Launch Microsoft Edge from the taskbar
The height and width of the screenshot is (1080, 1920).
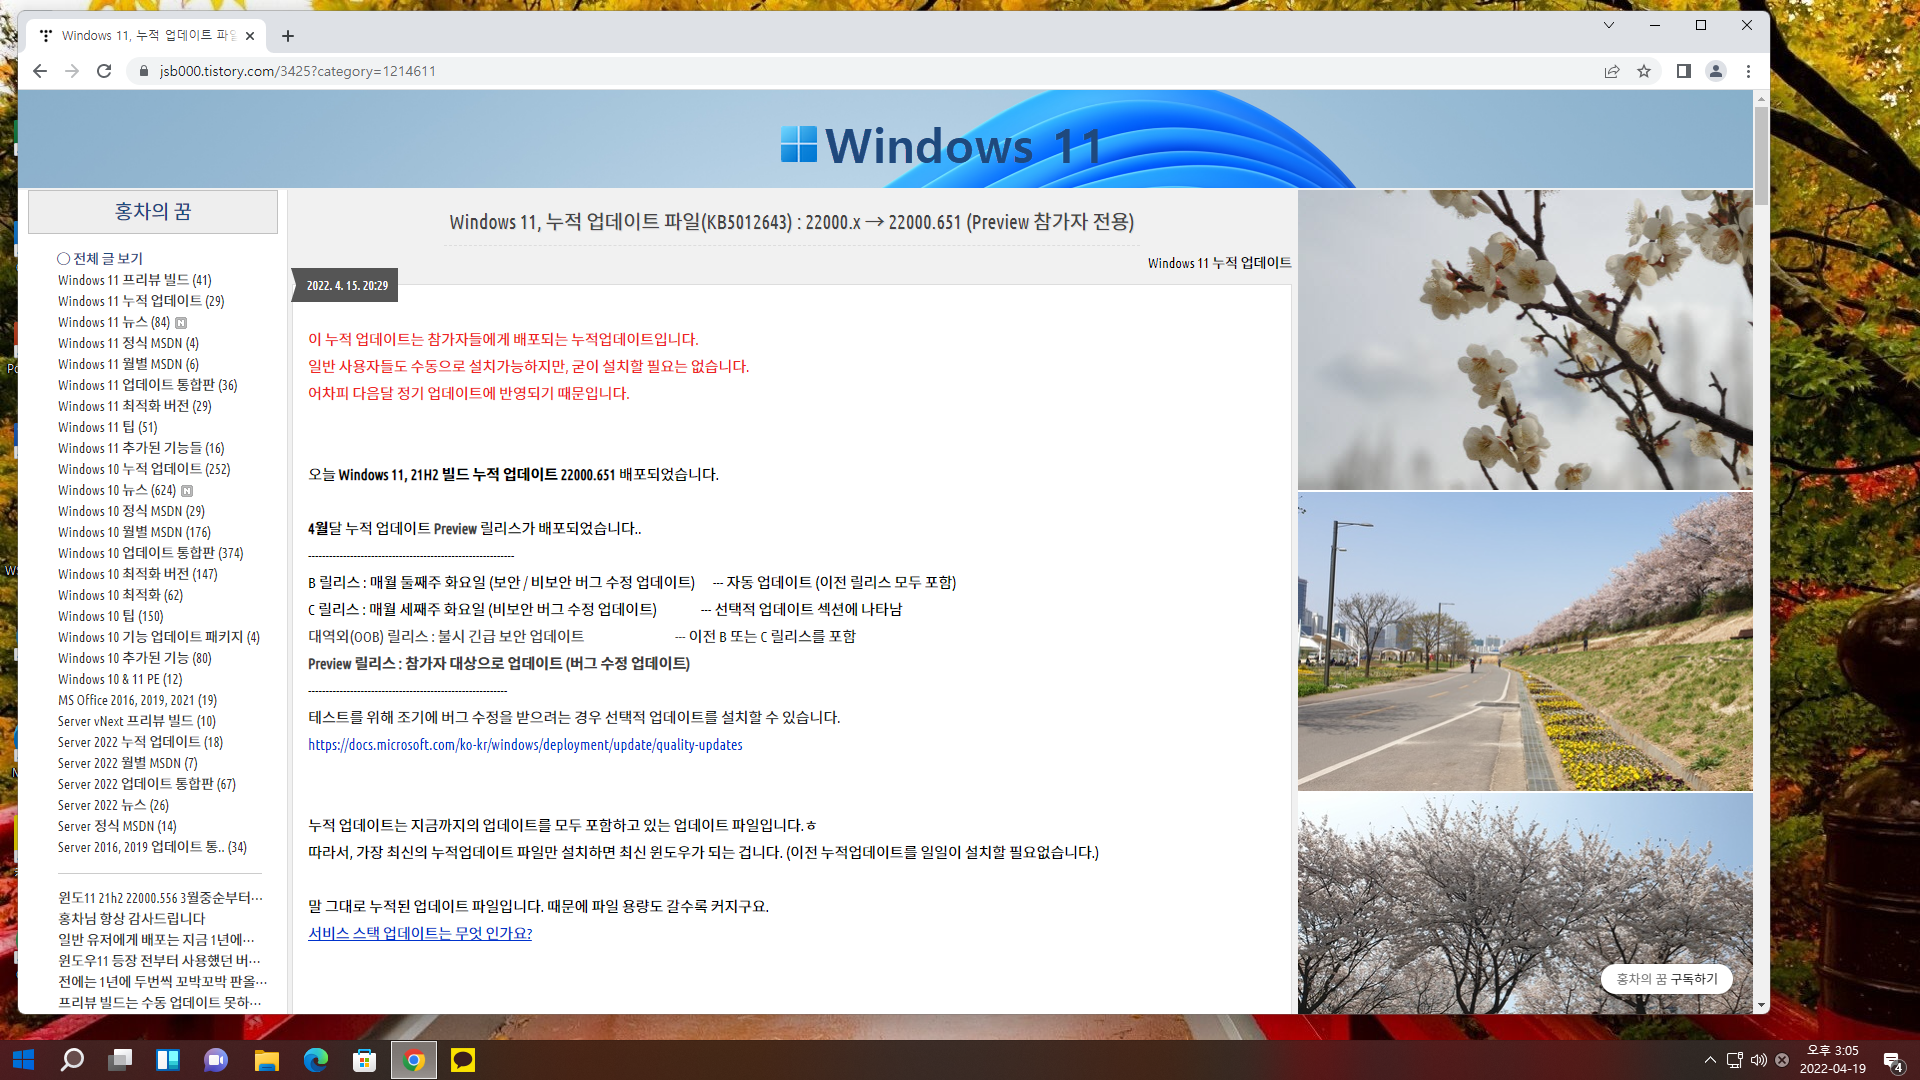click(315, 1060)
